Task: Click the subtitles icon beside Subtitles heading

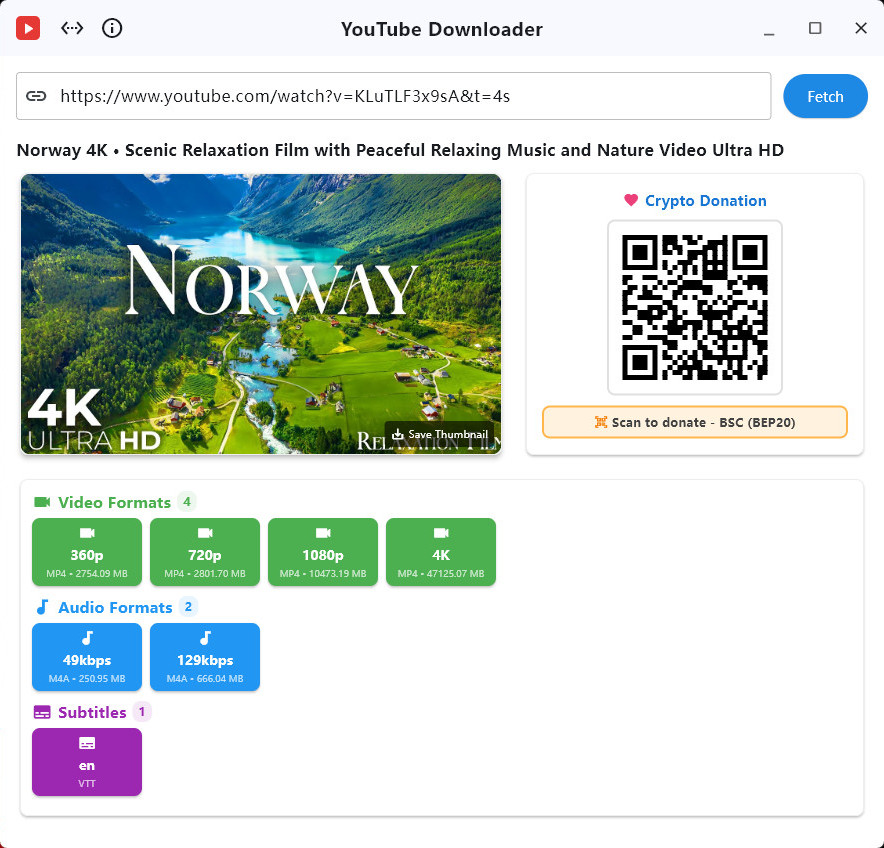Action: click(42, 712)
